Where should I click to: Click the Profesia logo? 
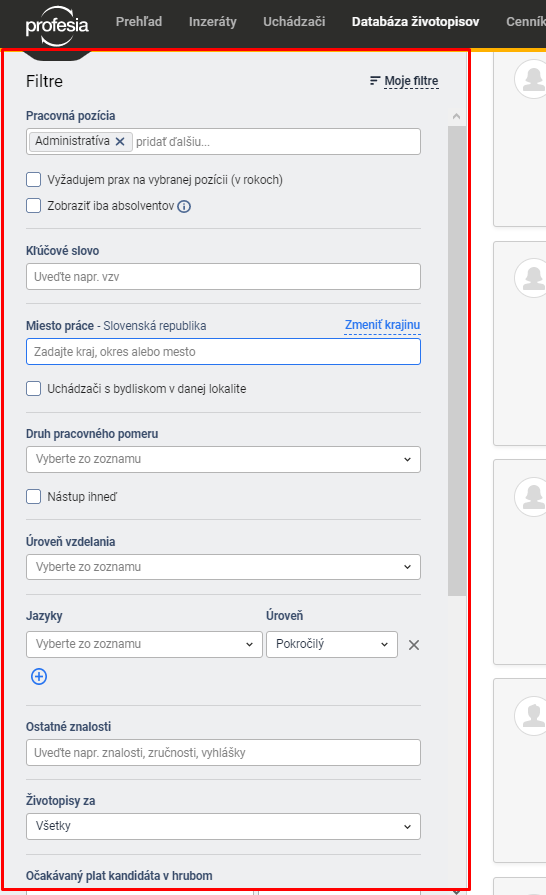coord(57,25)
